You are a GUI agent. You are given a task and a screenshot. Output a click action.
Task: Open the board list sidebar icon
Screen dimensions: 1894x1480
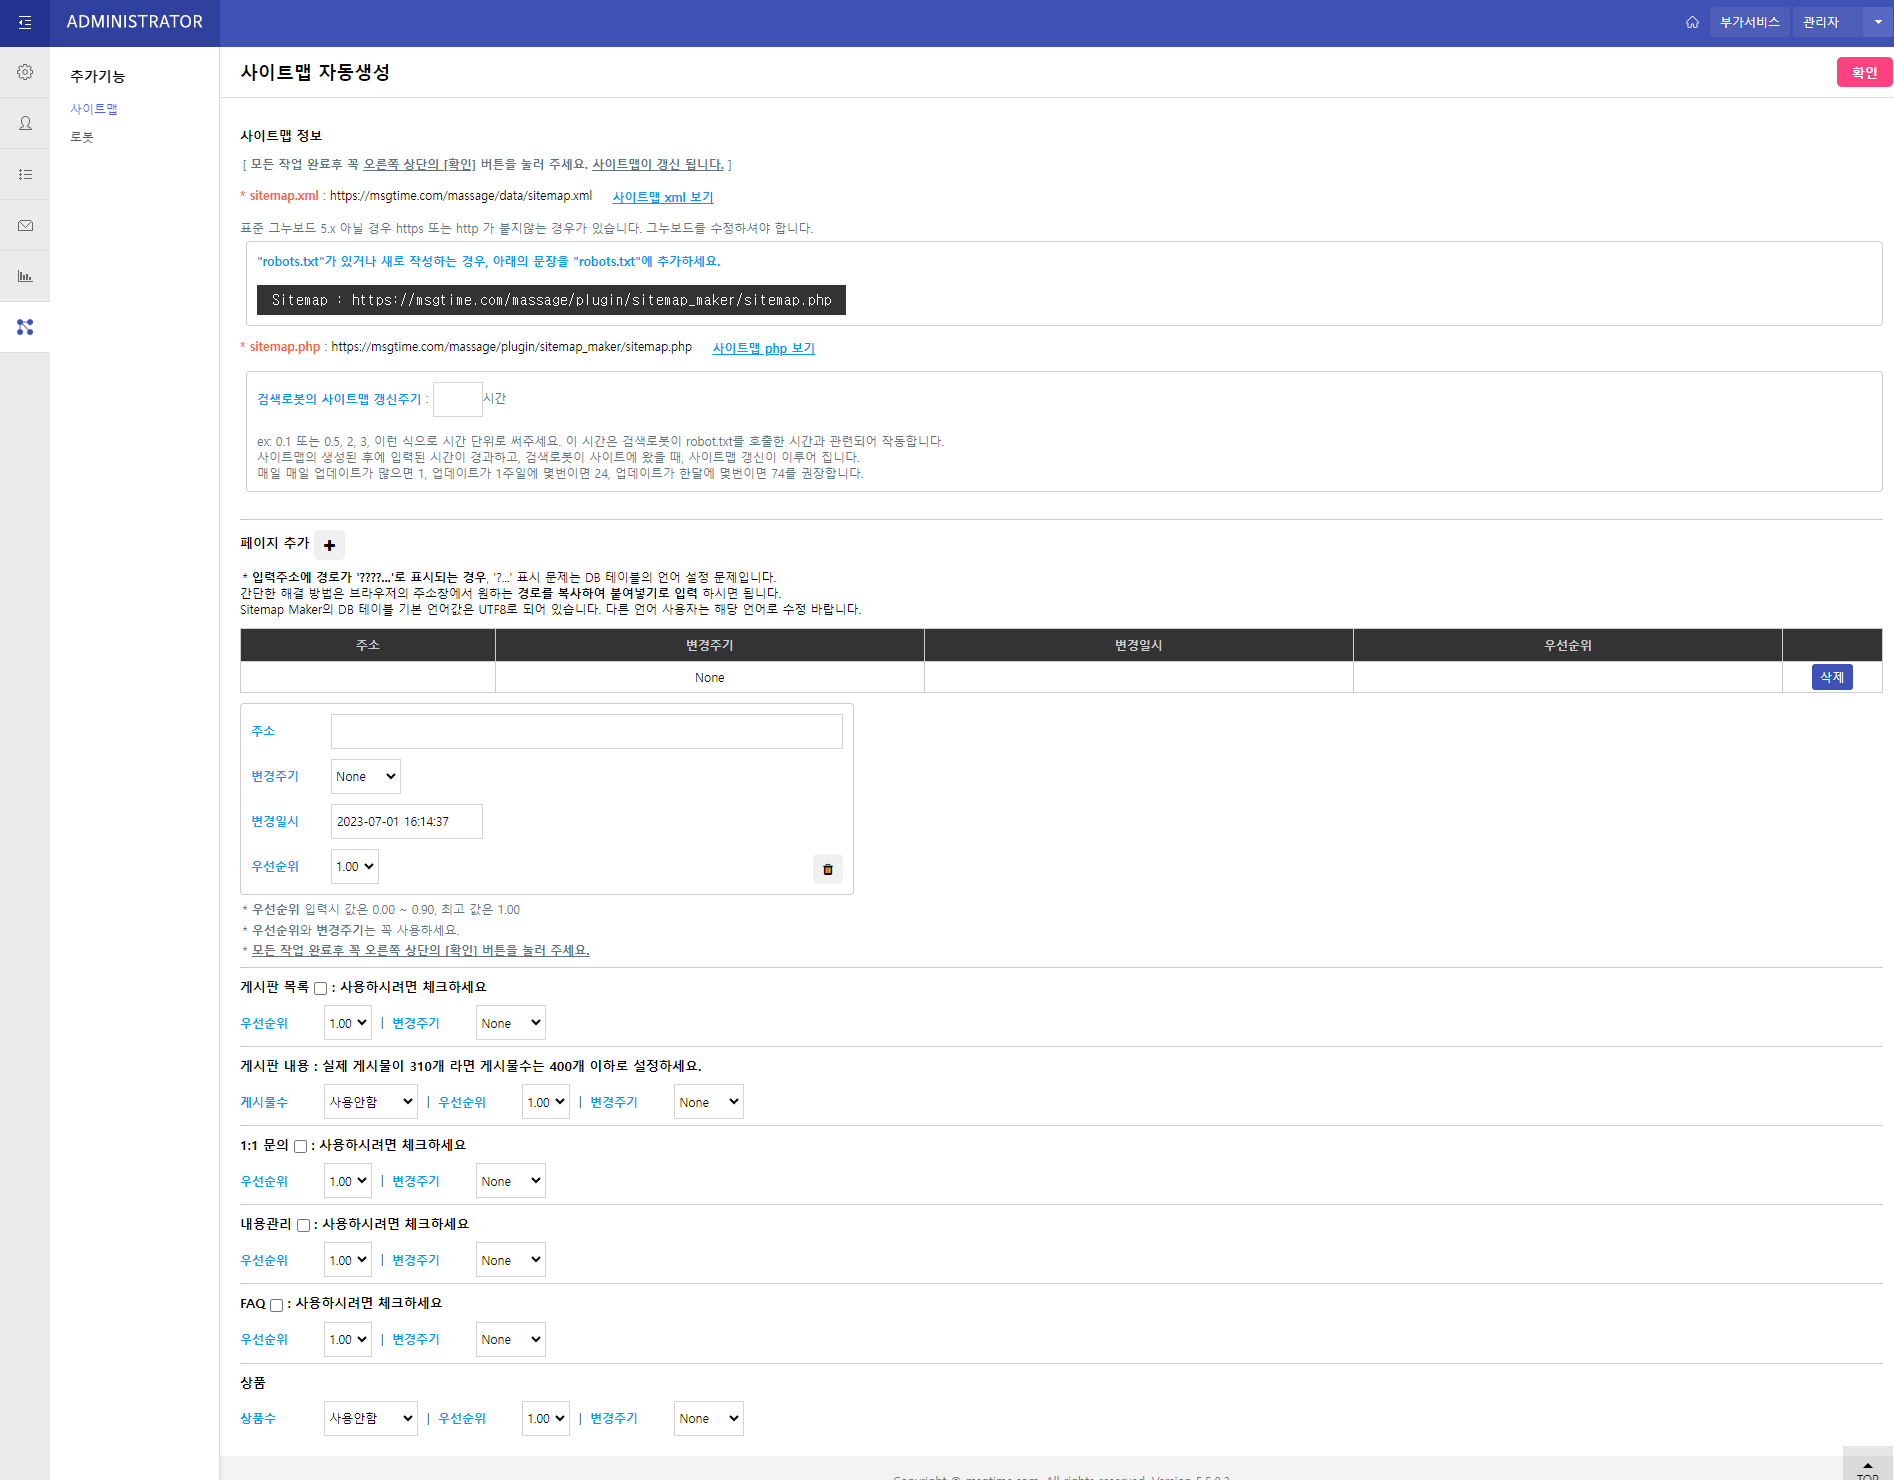tap(25, 174)
